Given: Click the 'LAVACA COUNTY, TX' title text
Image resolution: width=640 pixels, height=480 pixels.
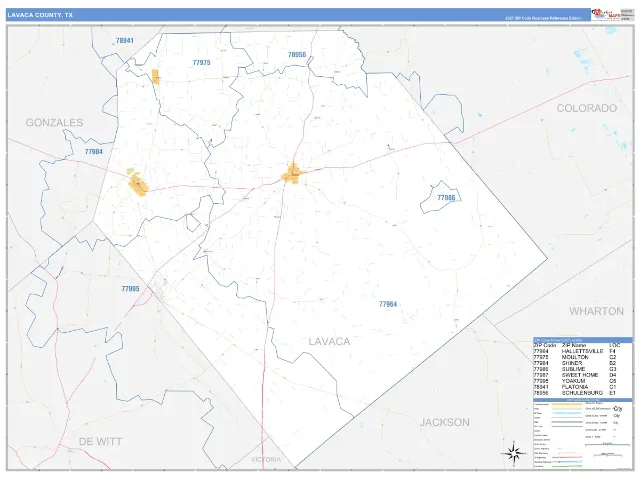Looking at the screenshot, I should 40,15.
